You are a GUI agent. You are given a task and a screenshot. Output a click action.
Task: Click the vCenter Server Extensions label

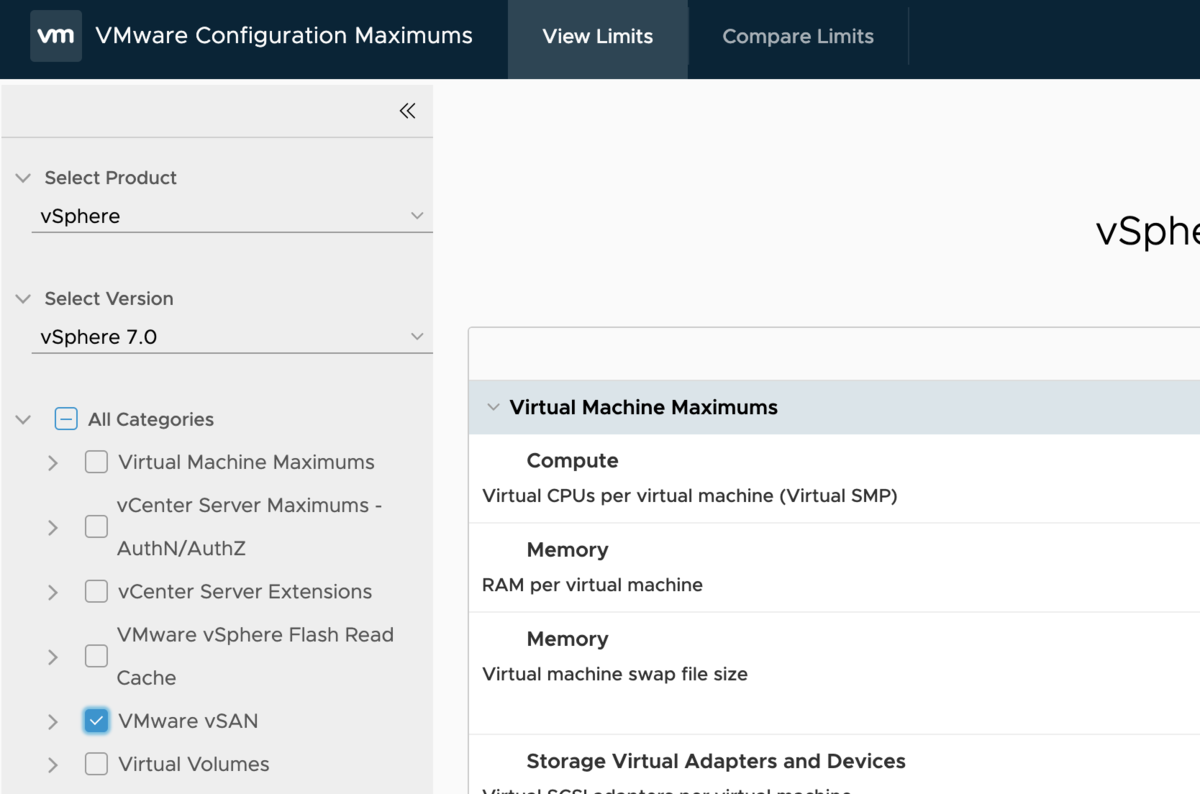245,592
